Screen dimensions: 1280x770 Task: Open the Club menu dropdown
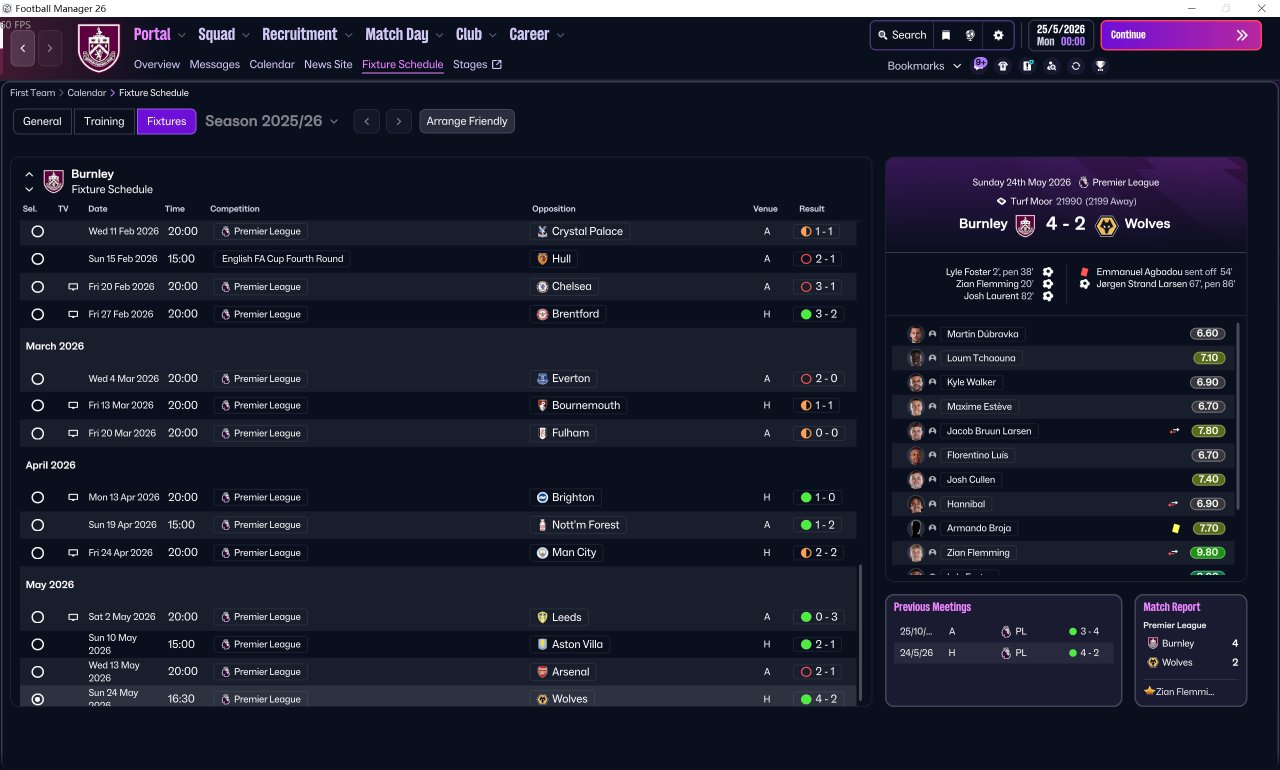tap(476, 34)
